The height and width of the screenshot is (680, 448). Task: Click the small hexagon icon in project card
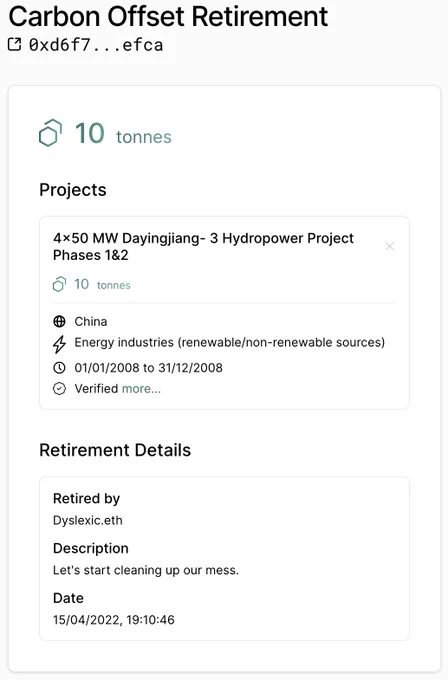pyautogui.click(x=59, y=284)
